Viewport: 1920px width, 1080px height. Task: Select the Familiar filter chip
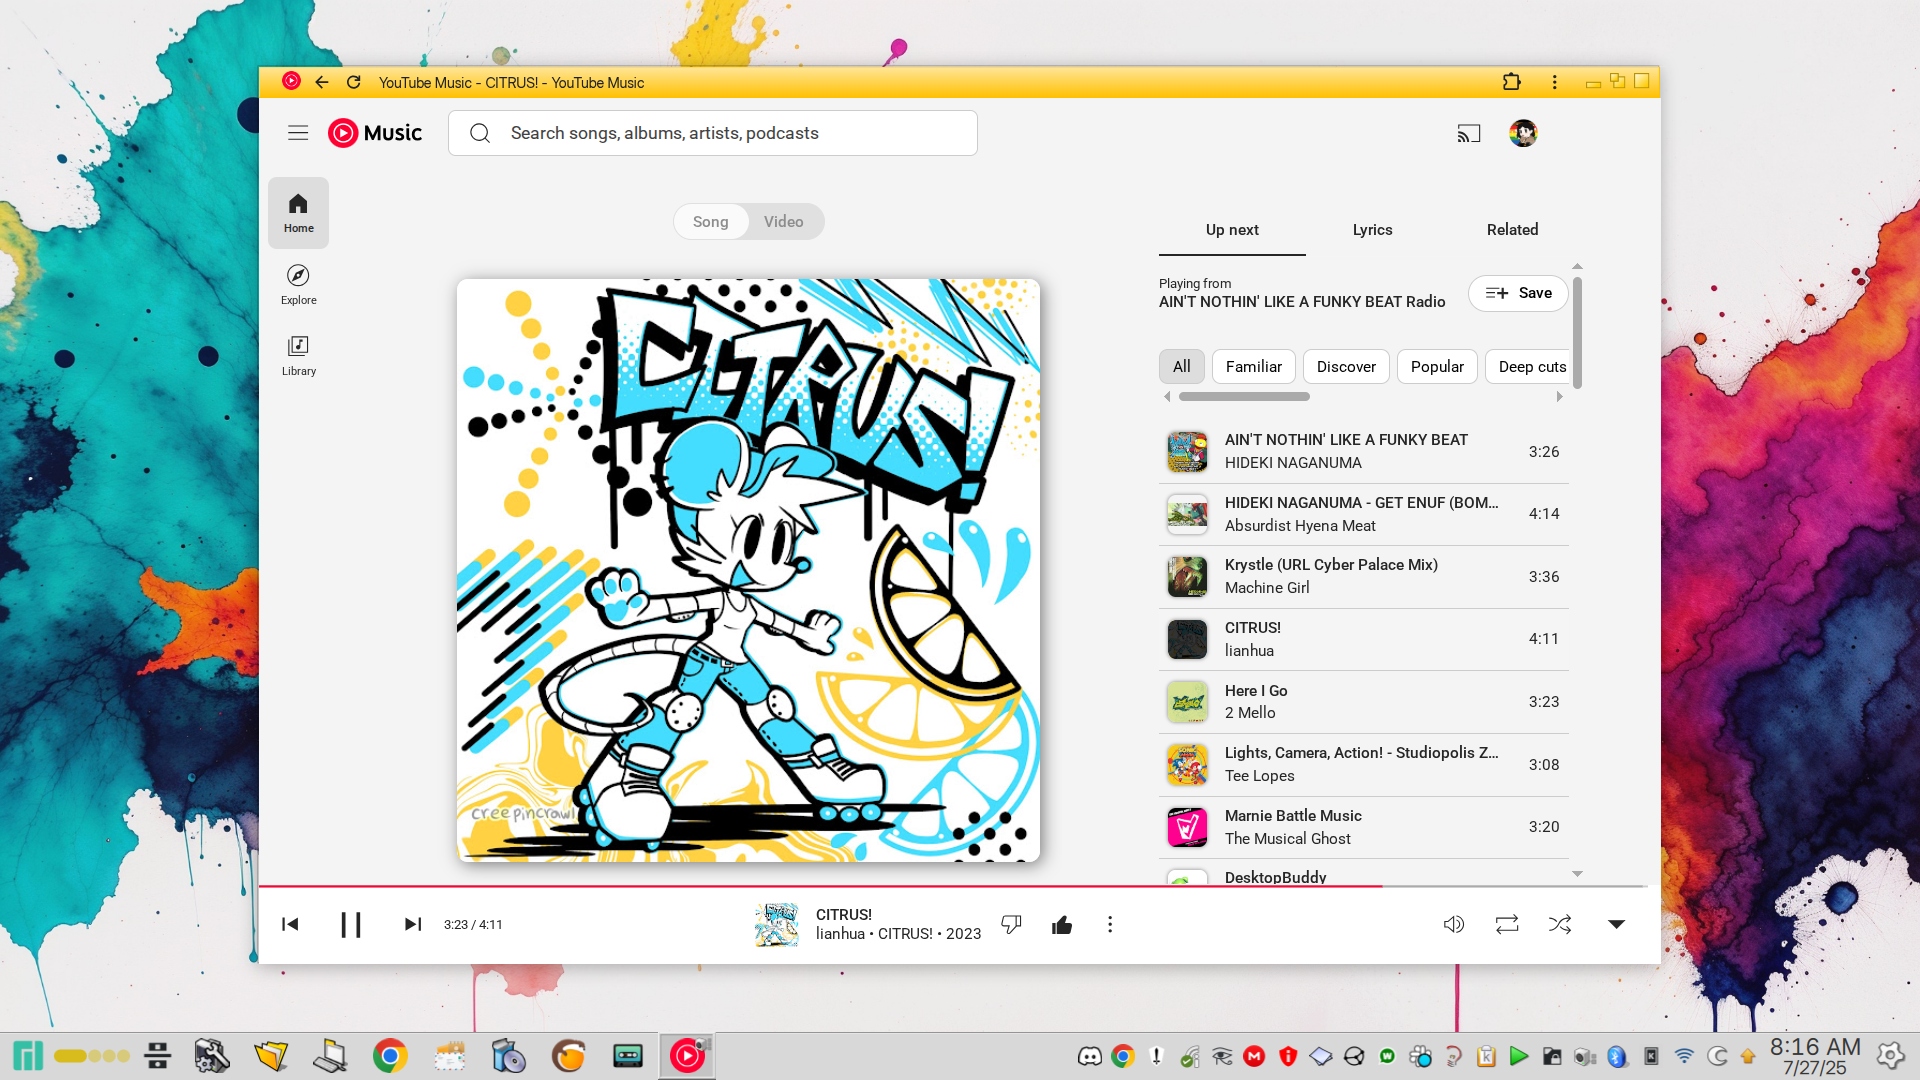pyautogui.click(x=1254, y=367)
